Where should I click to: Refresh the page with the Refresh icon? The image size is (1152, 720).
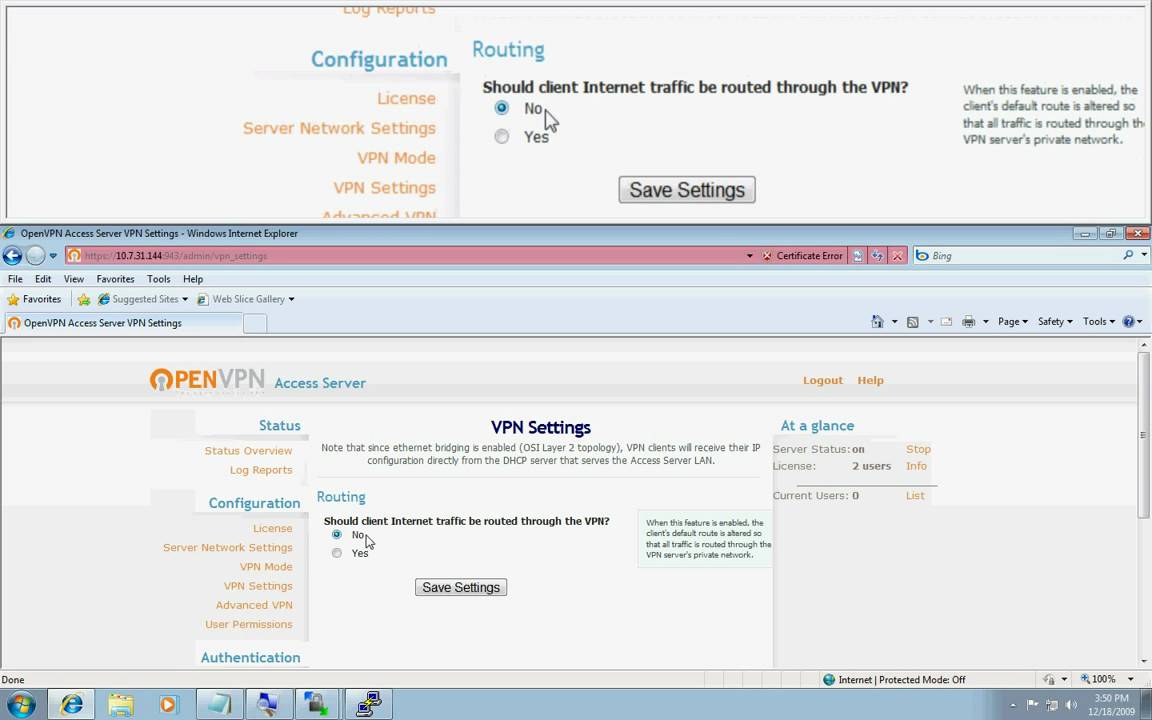point(877,256)
